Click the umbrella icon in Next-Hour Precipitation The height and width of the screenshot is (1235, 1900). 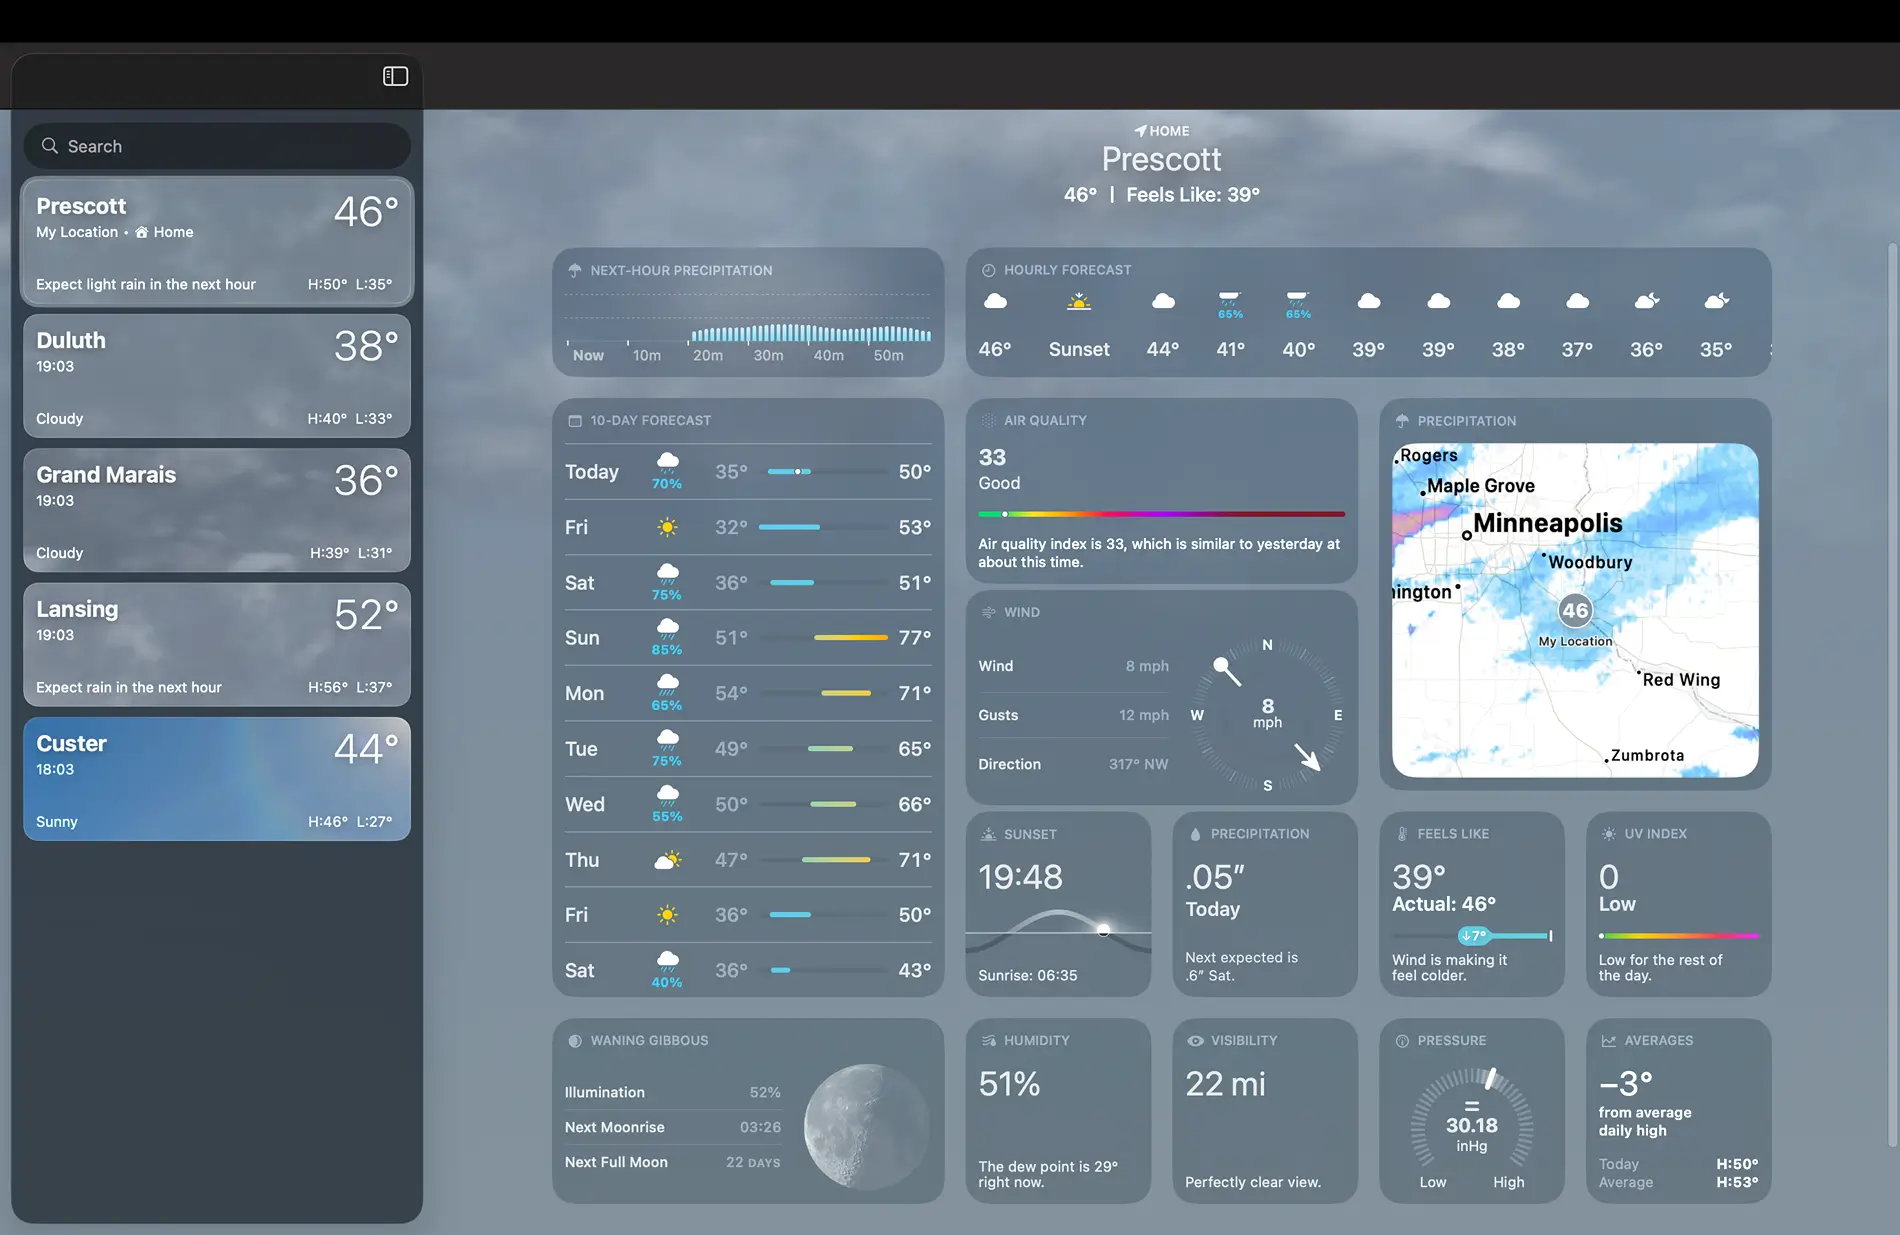pyautogui.click(x=575, y=270)
